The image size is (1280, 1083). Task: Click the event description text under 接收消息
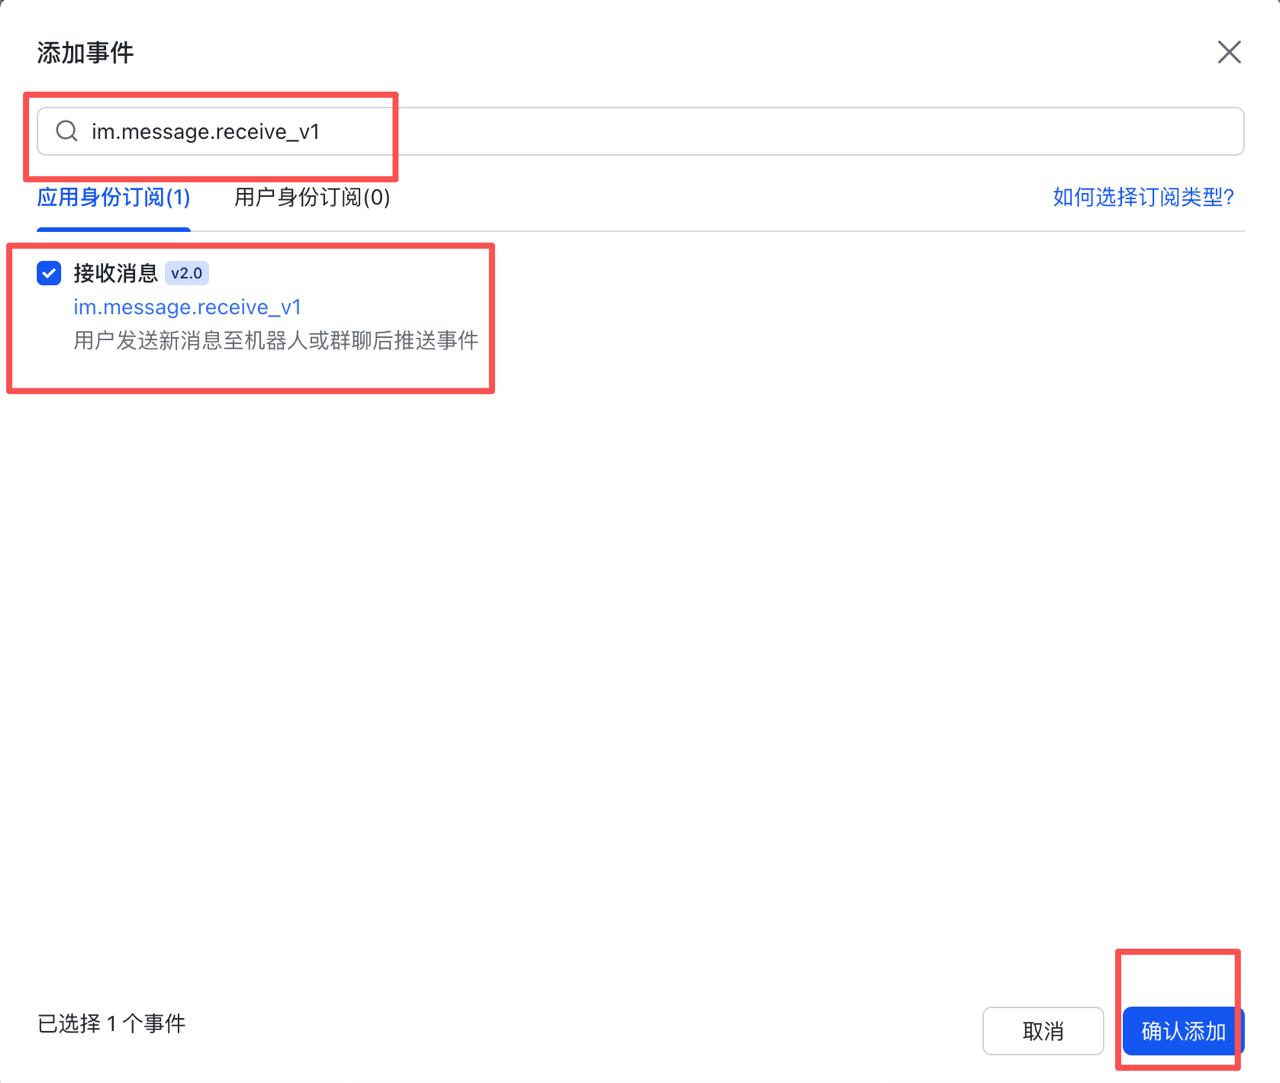tap(275, 340)
